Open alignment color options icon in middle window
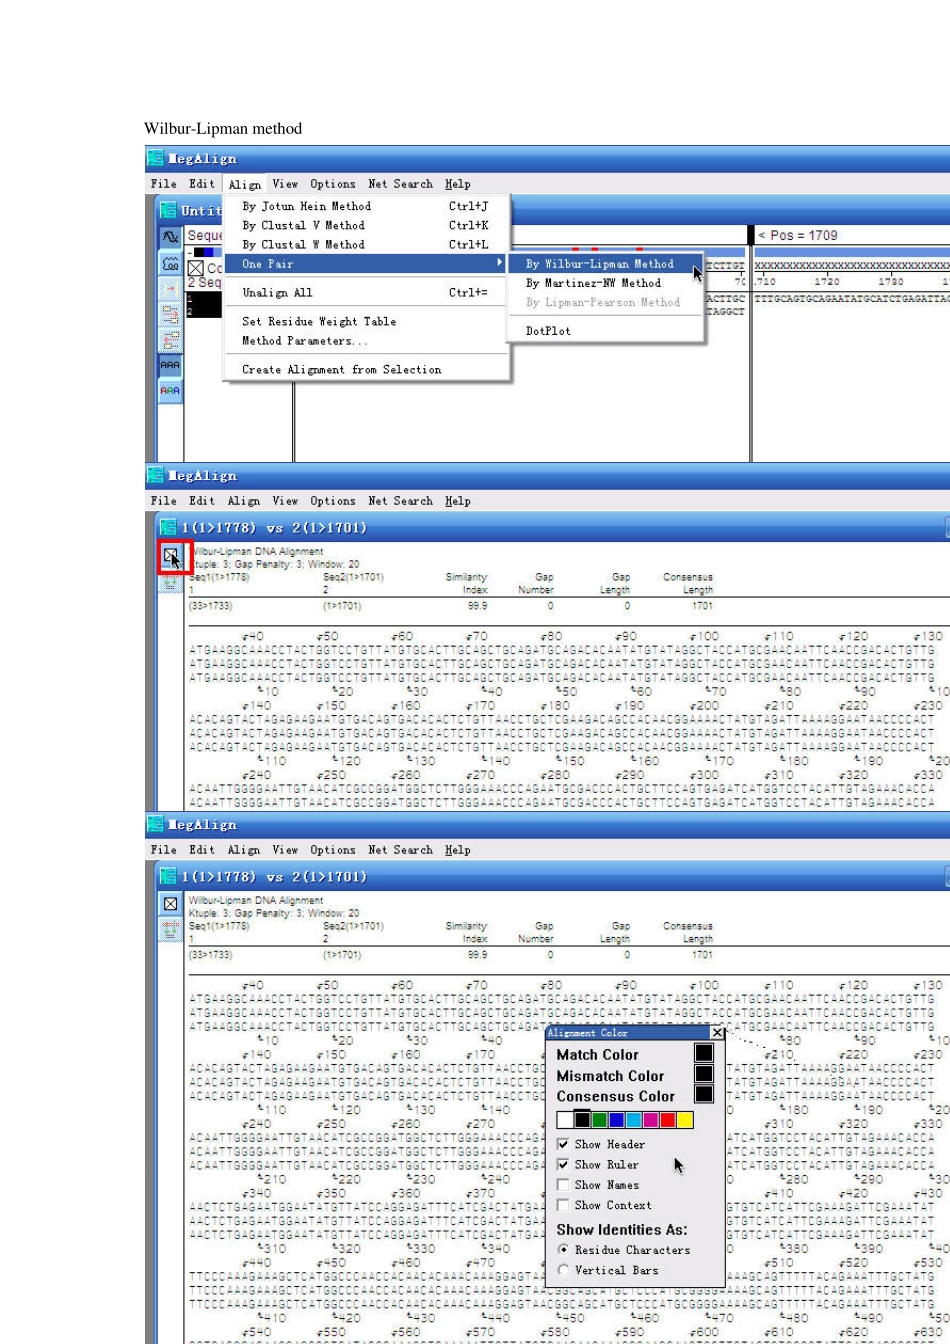Screen dimensions: 950x1344 (171, 555)
